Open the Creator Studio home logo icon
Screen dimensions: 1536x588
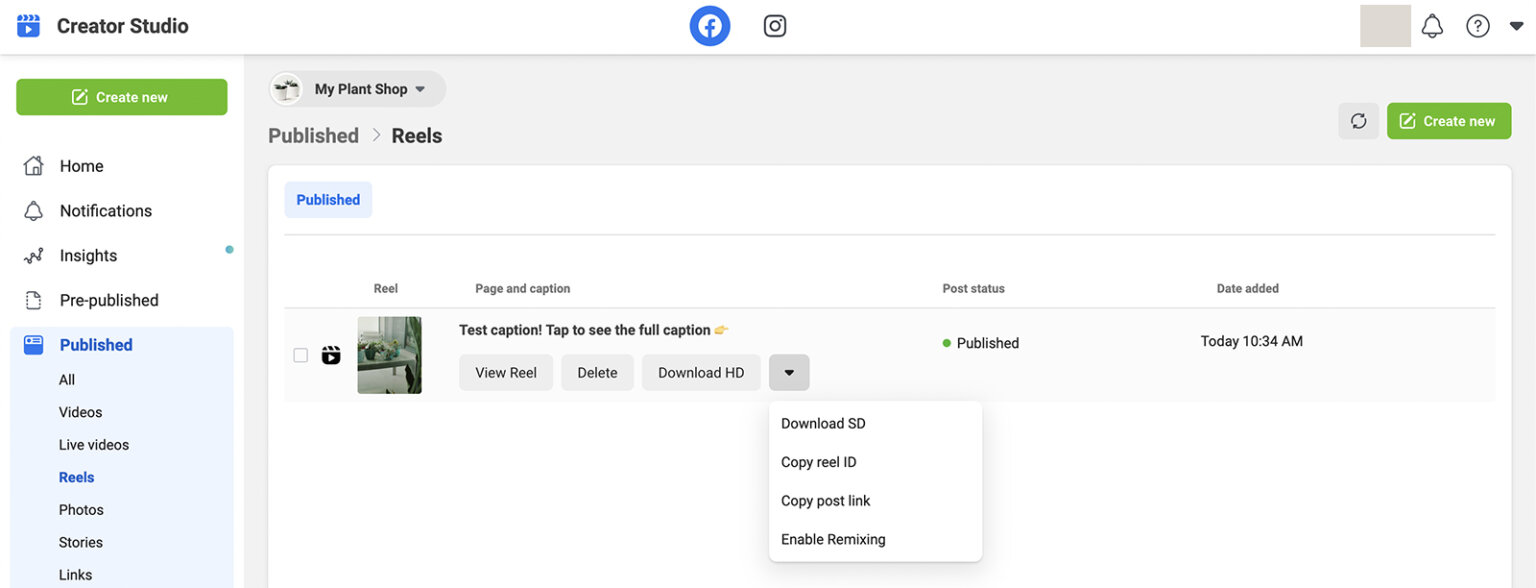[x=27, y=26]
